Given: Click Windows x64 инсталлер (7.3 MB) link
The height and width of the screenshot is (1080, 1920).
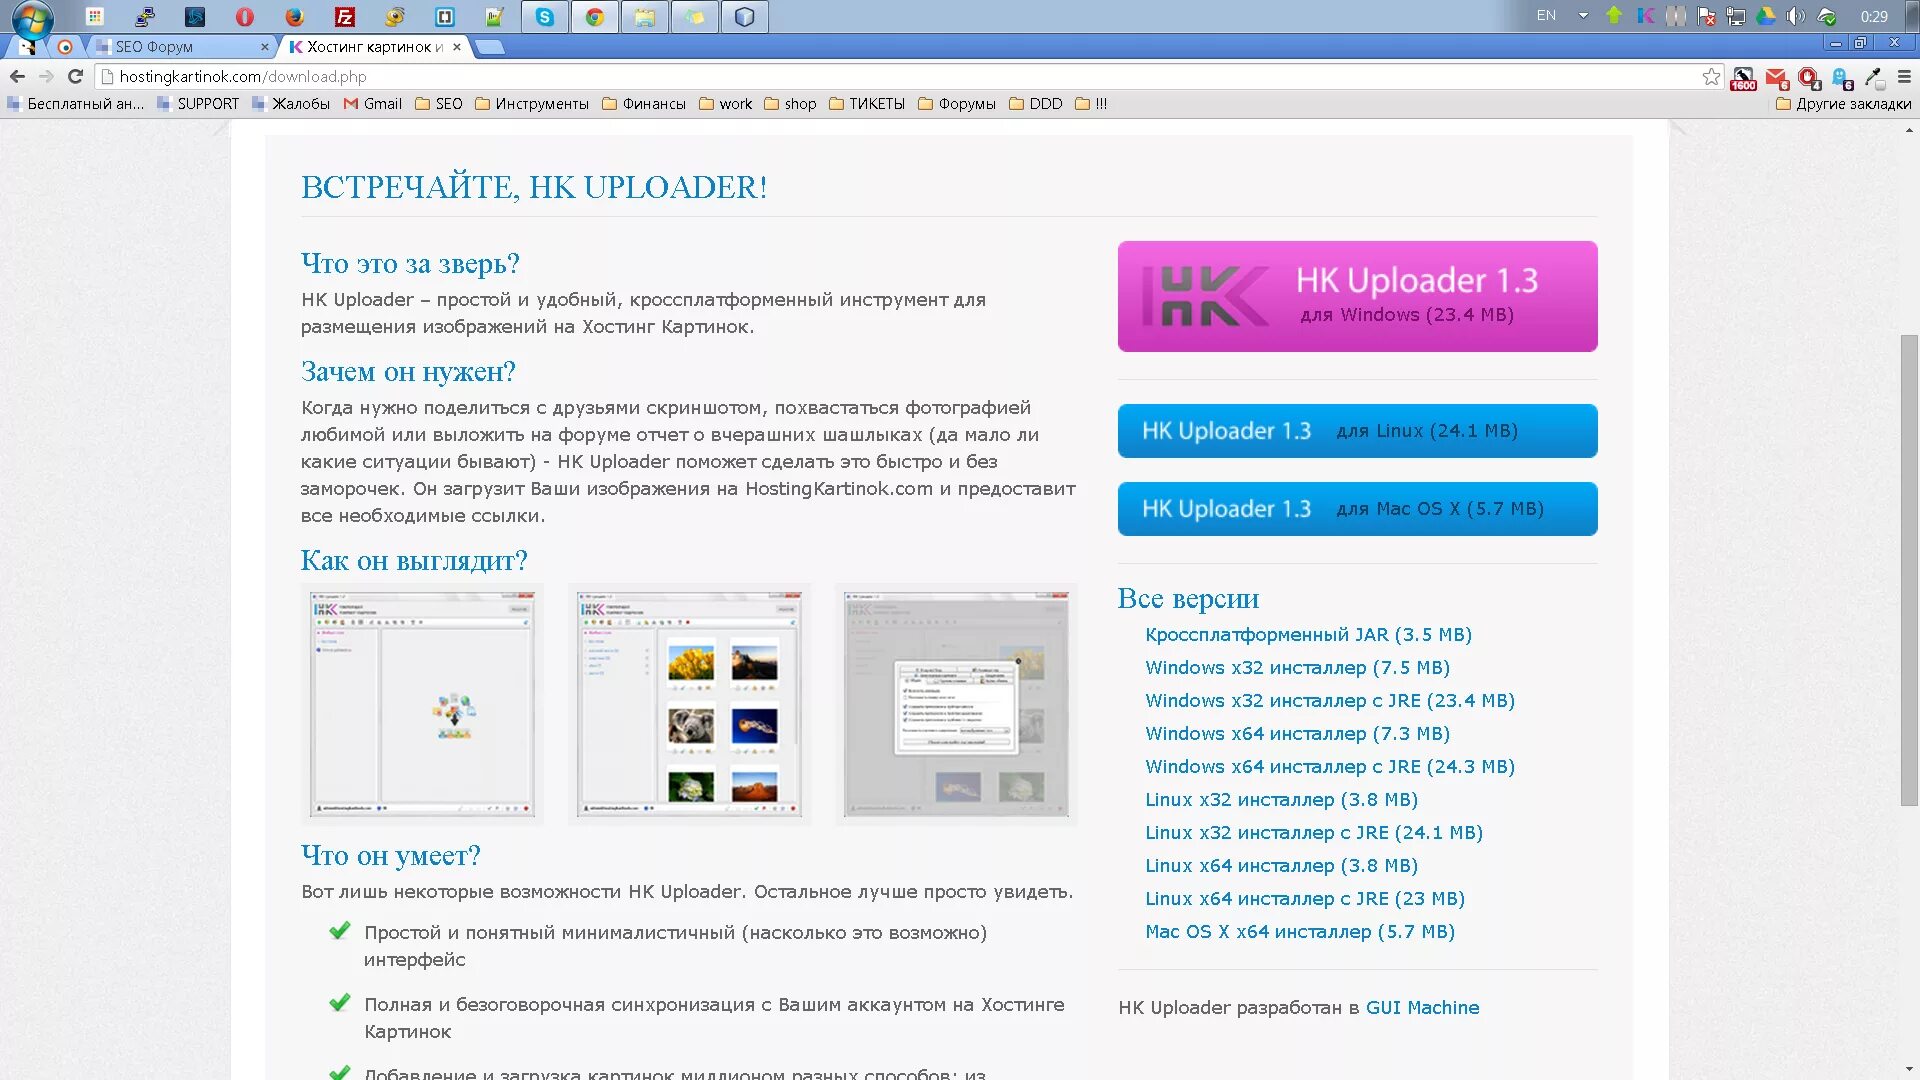Looking at the screenshot, I should click(1297, 734).
